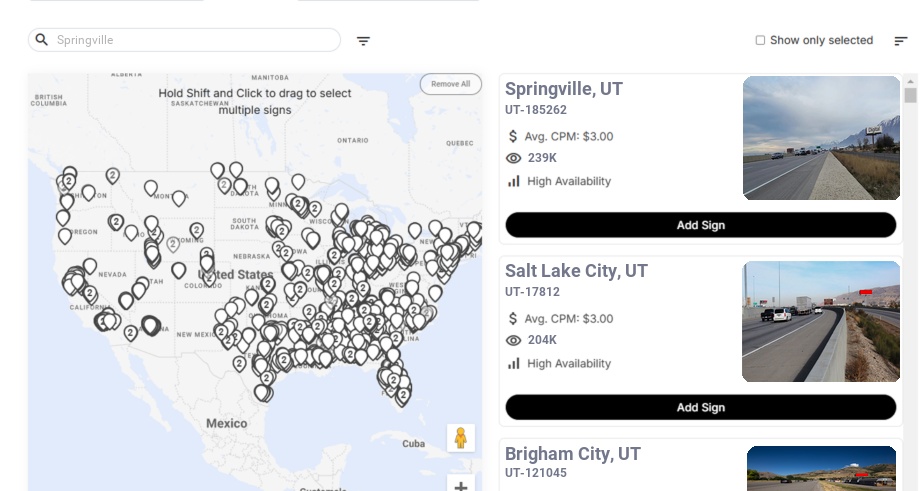Viewport: 920px width, 491px height.
Task: Click Salt Lake City views eye icon
Action: click(514, 340)
